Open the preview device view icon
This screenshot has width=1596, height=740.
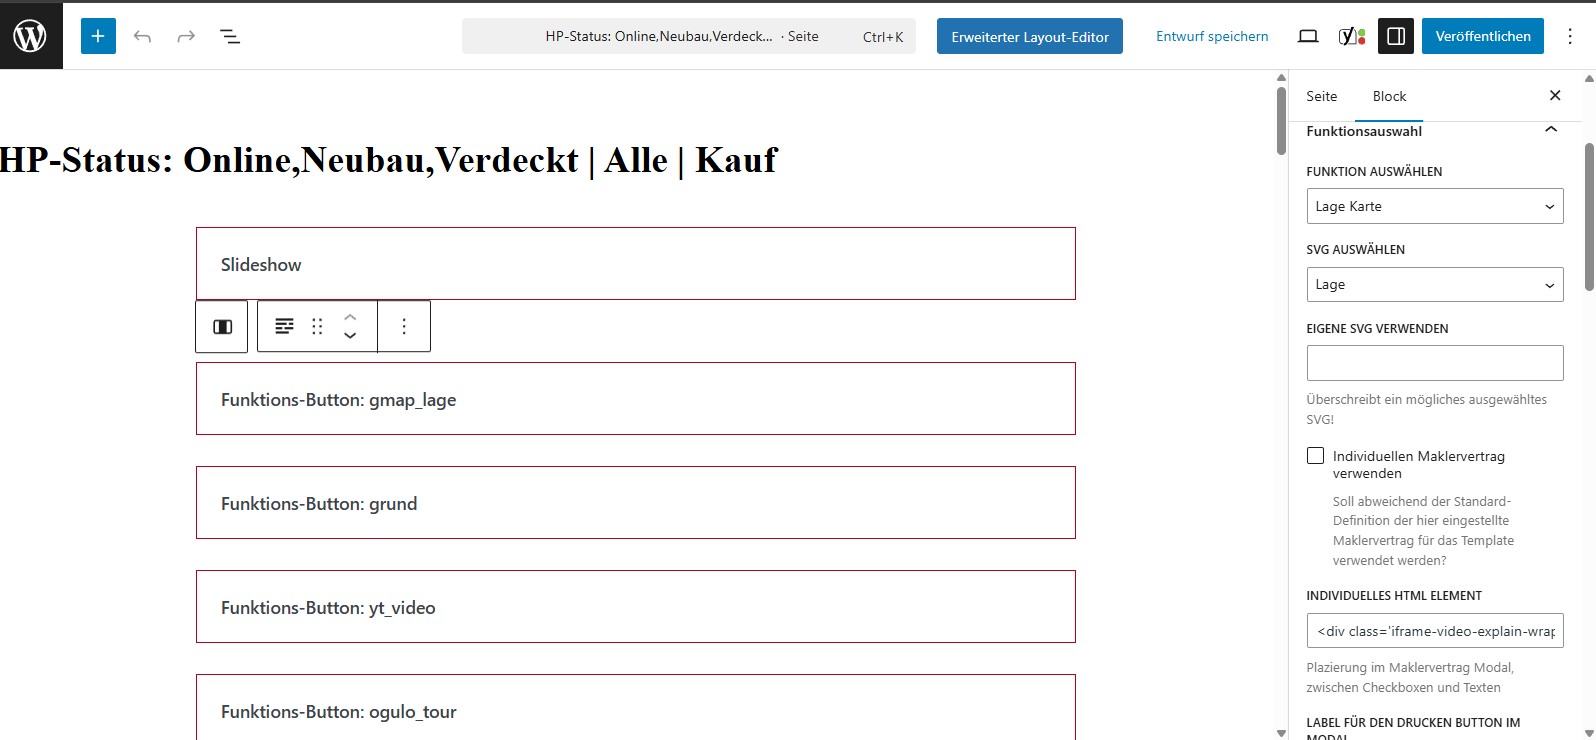click(x=1307, y=36)
